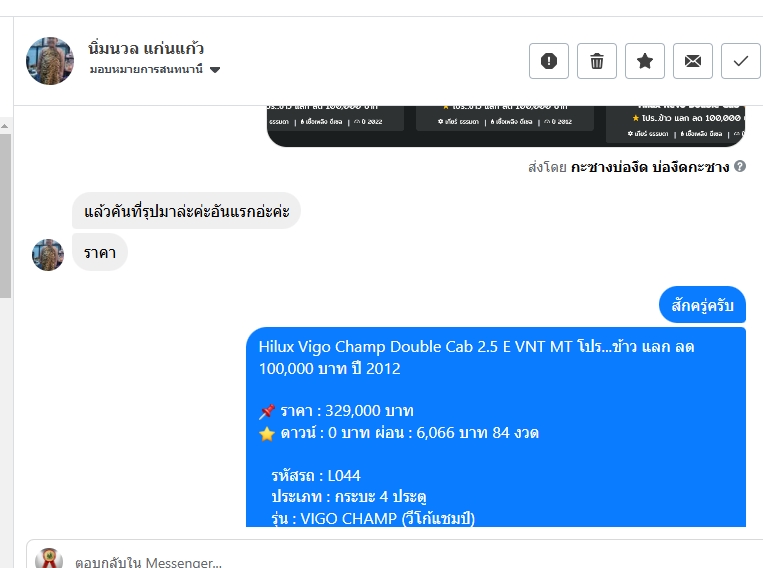Select the type line กระบะ 4 ประตู
Image resolution: width=763 pixels, height=568 pixels.
point(349,496)
